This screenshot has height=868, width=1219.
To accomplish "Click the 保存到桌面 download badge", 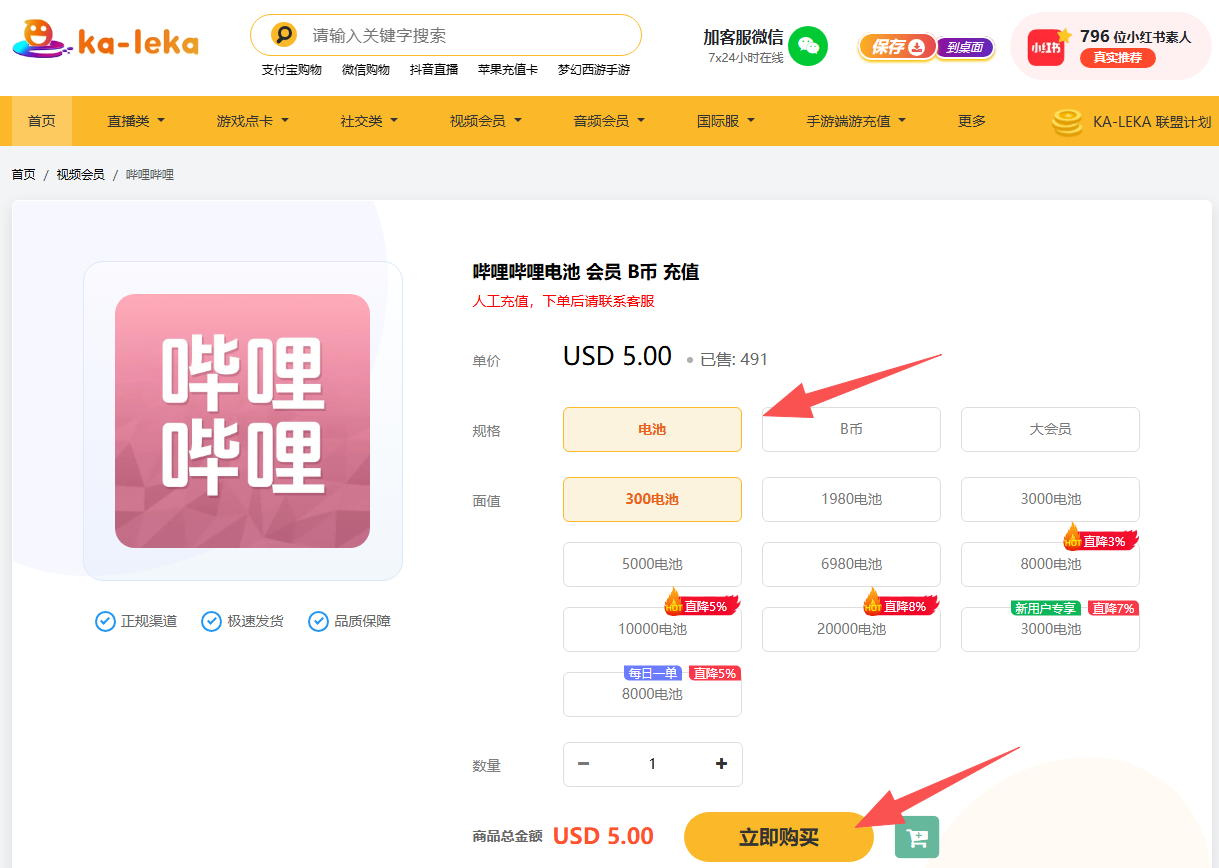I will 926,47.
